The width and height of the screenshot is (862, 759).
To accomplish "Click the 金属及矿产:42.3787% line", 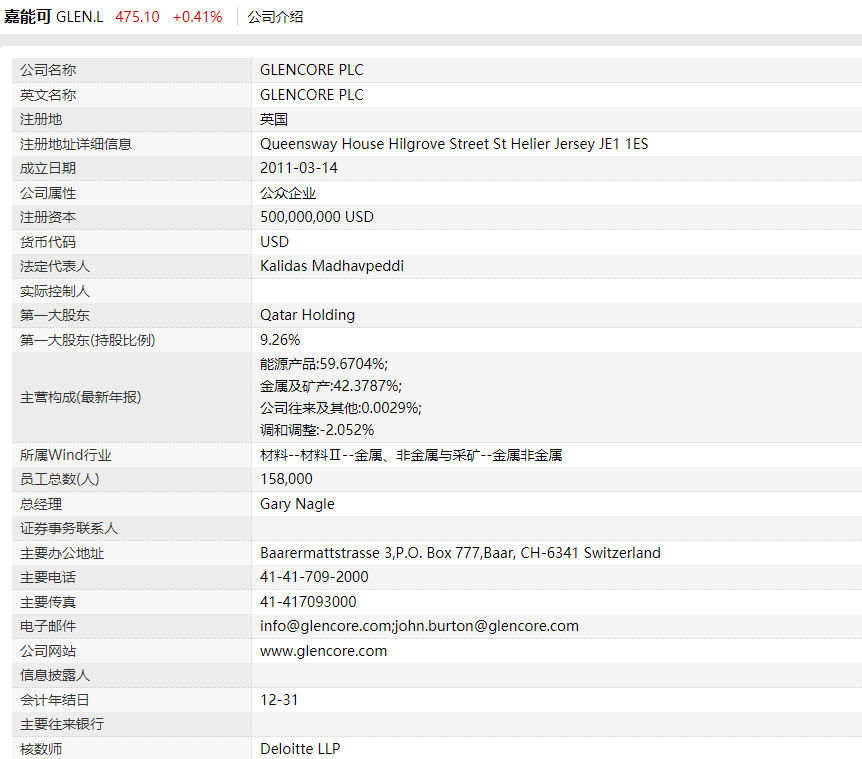I will (x=330, y=386).
